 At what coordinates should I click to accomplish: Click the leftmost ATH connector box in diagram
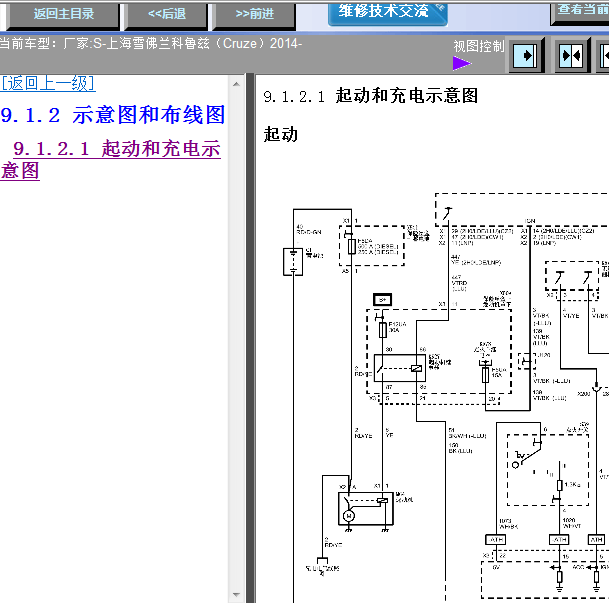click(496, 539)
